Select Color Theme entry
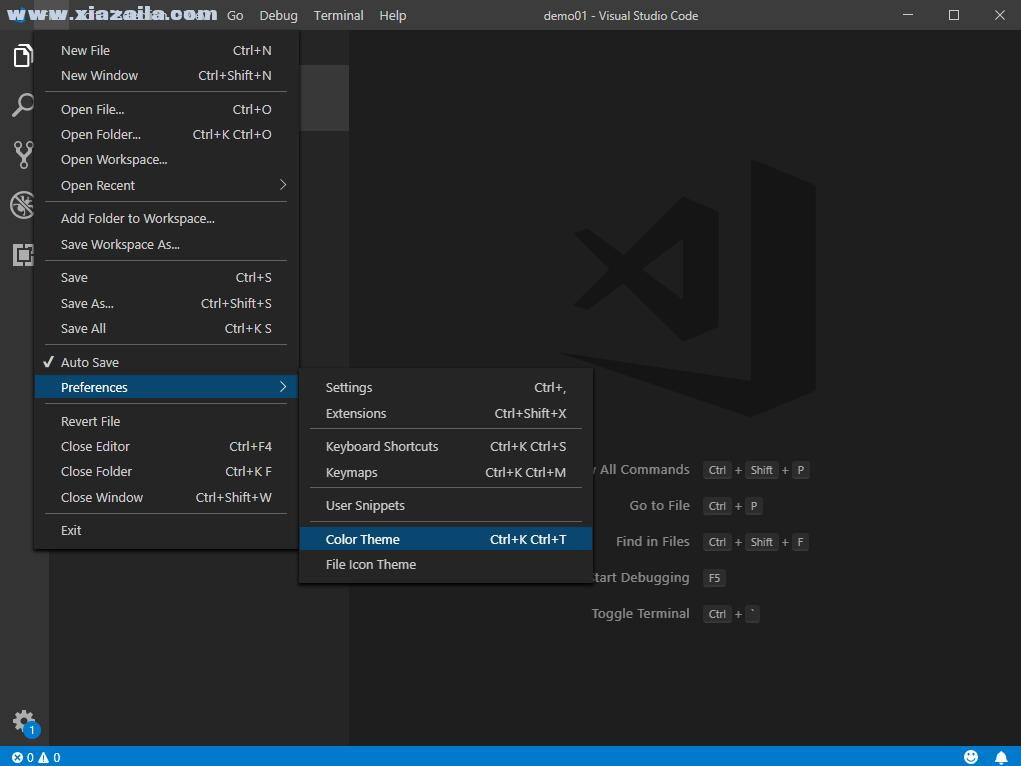 click(445, 539)
